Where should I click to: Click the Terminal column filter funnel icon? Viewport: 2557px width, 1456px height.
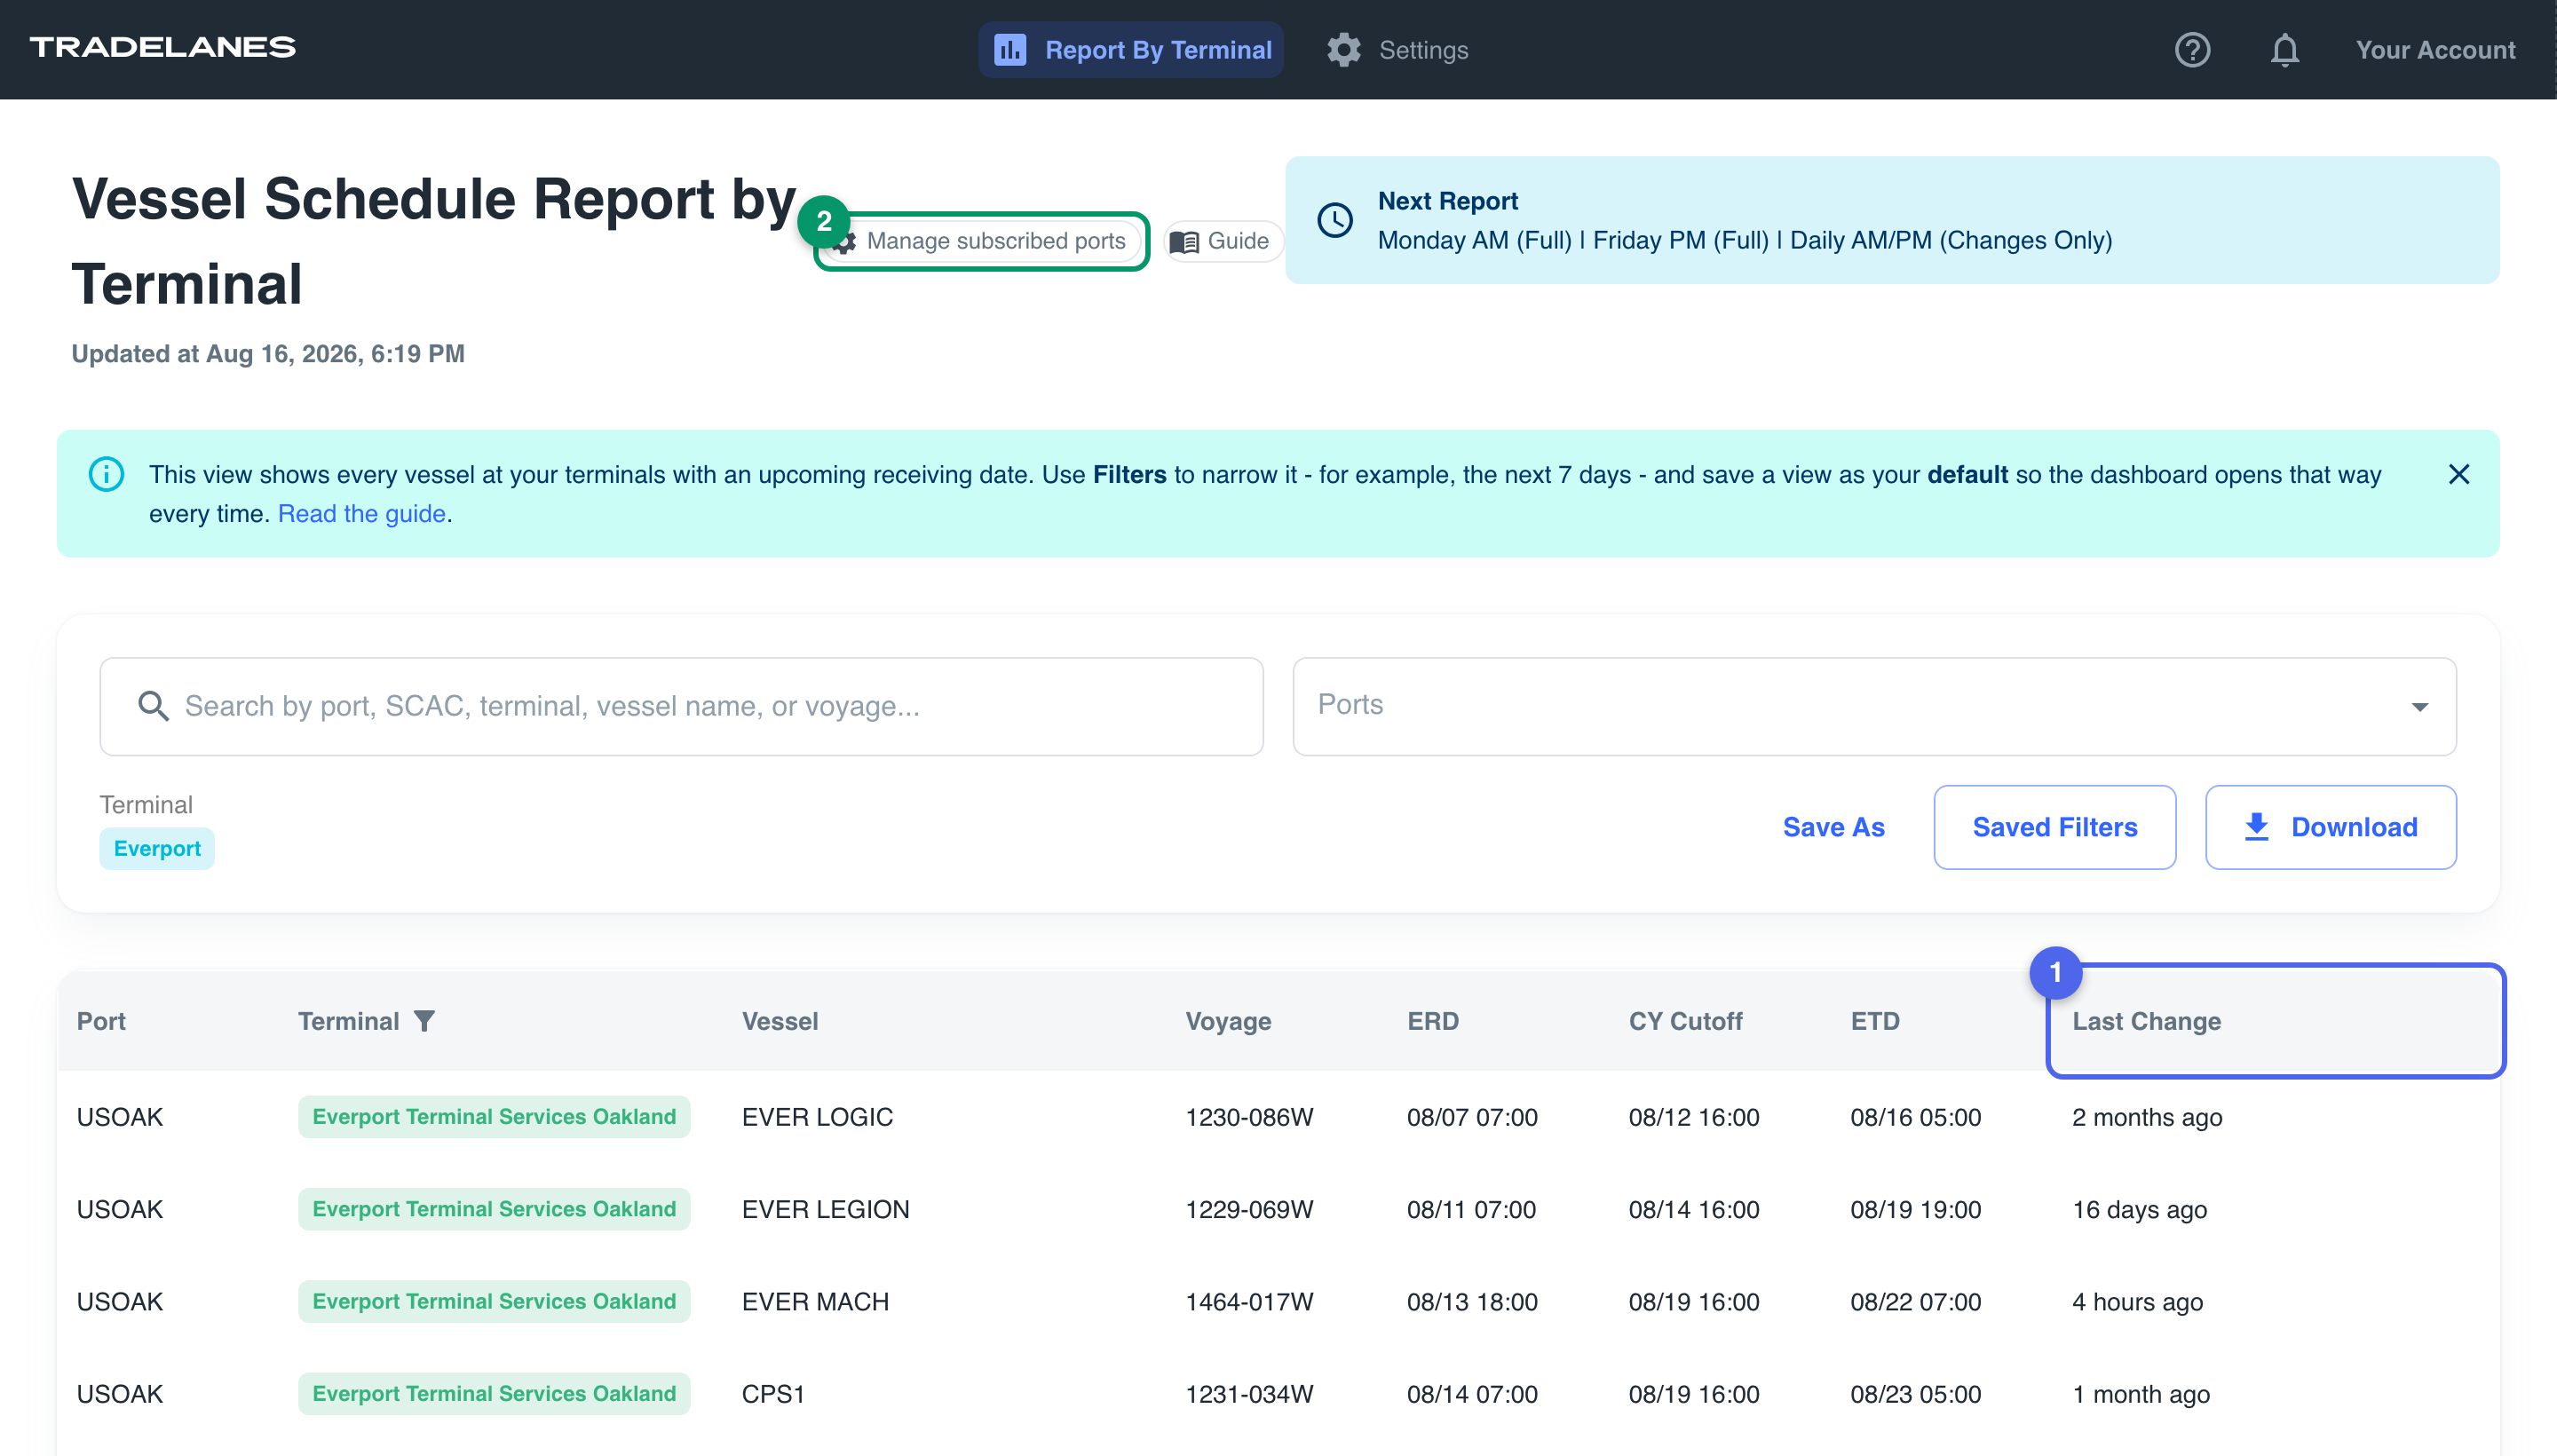coord(424,1021)
